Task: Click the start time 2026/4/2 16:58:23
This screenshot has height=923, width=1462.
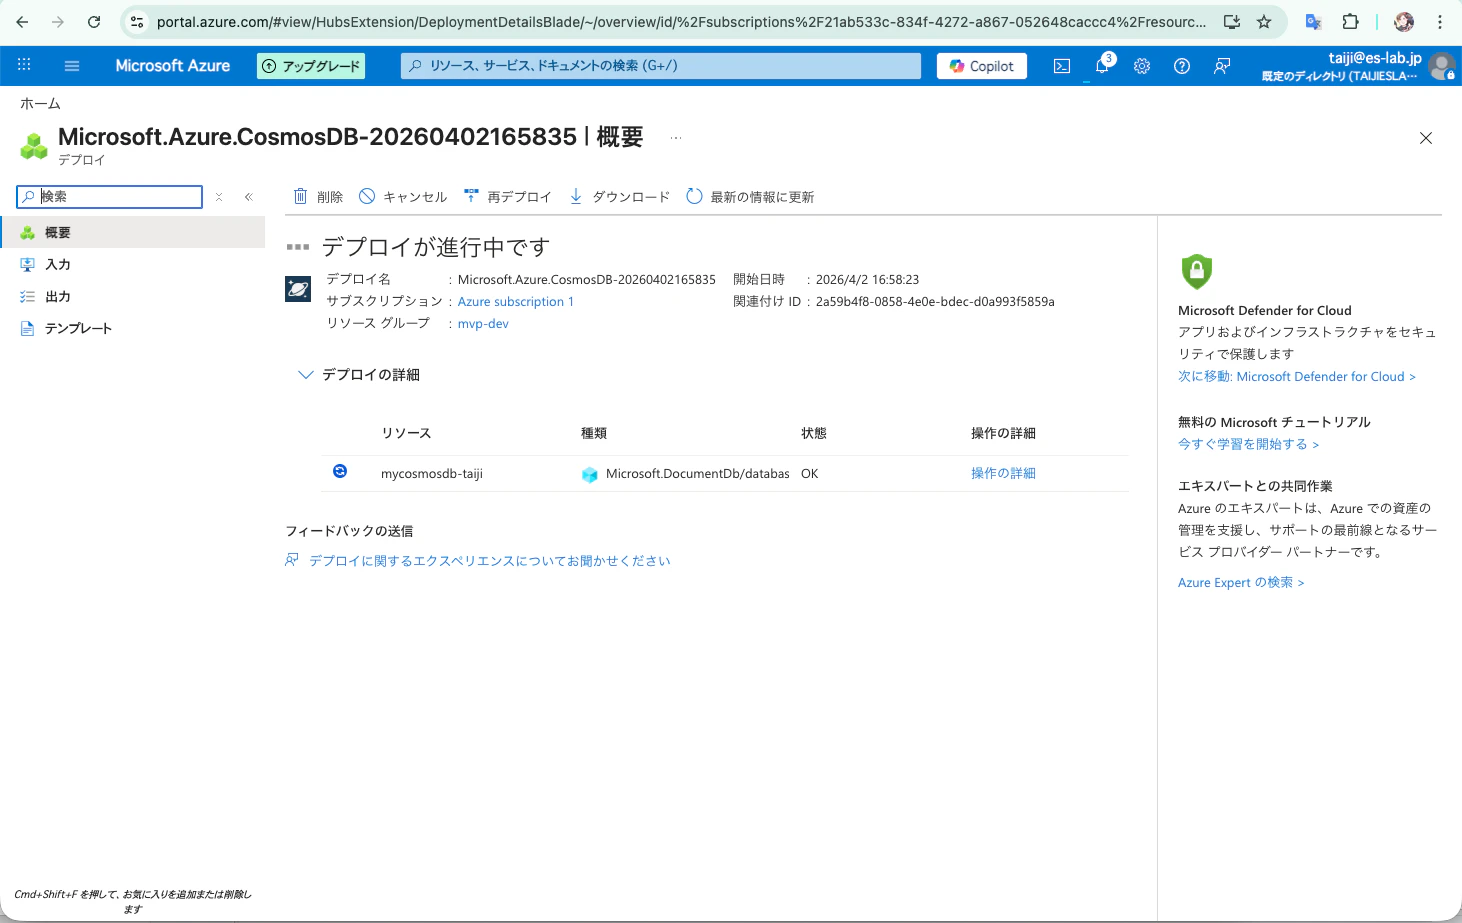Action: [x=867, y=279]
